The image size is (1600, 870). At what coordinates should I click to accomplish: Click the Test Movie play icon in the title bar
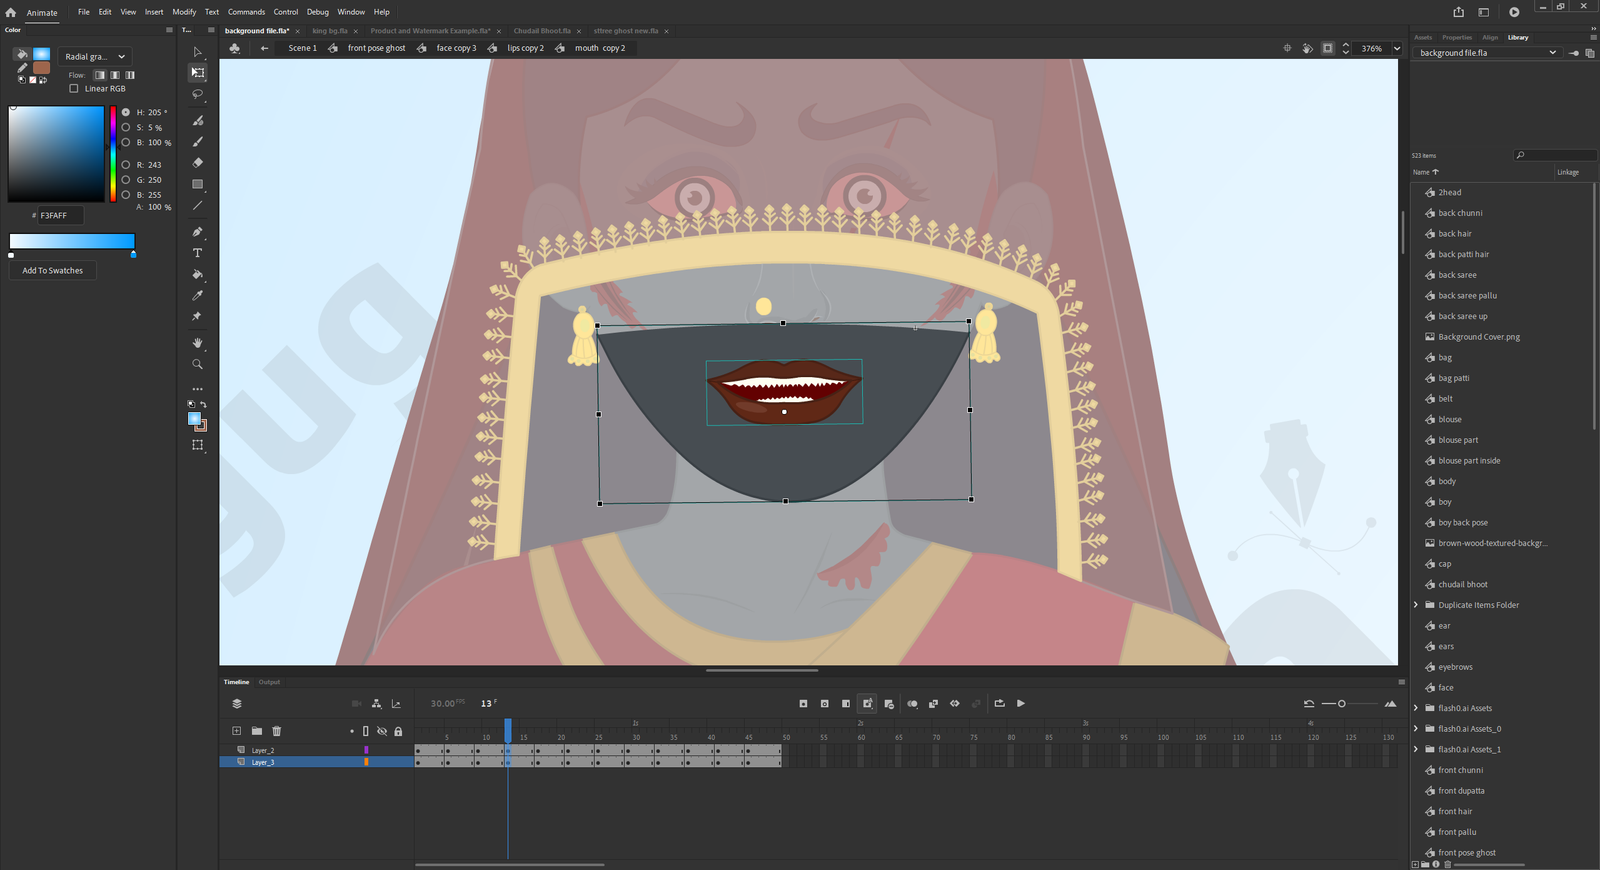(1514, 12)
